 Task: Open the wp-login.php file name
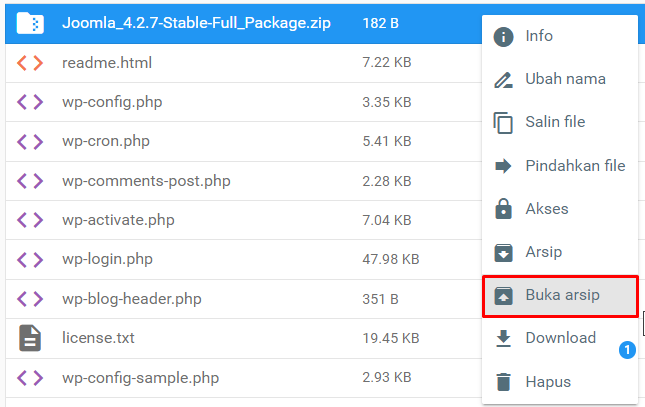click(x=107, y=259)
